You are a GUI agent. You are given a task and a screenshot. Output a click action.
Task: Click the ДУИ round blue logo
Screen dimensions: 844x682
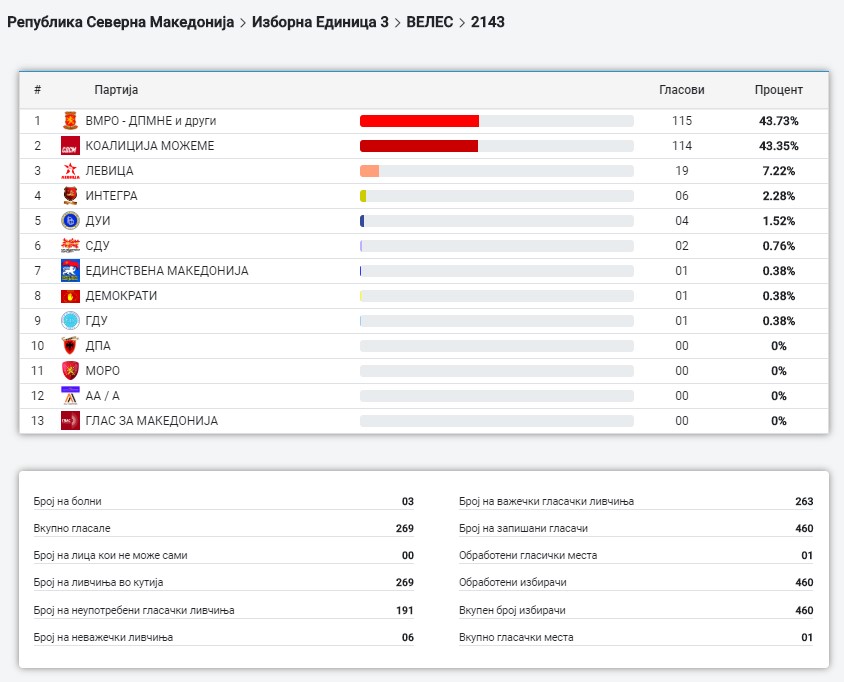tap(70, 221)
